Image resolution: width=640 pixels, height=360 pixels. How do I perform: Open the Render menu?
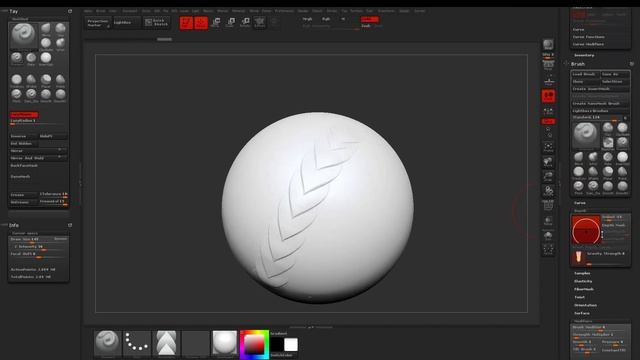[x=303, y=11]
